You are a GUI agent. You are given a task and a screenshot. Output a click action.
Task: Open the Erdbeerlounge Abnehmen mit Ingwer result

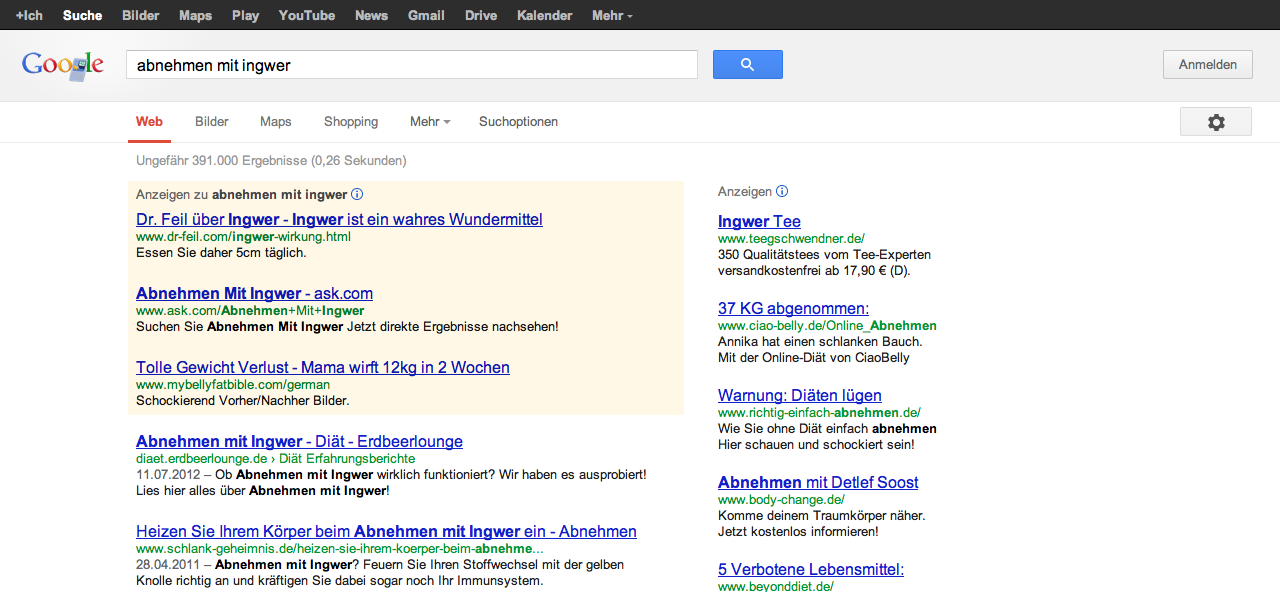click(299, 441)
